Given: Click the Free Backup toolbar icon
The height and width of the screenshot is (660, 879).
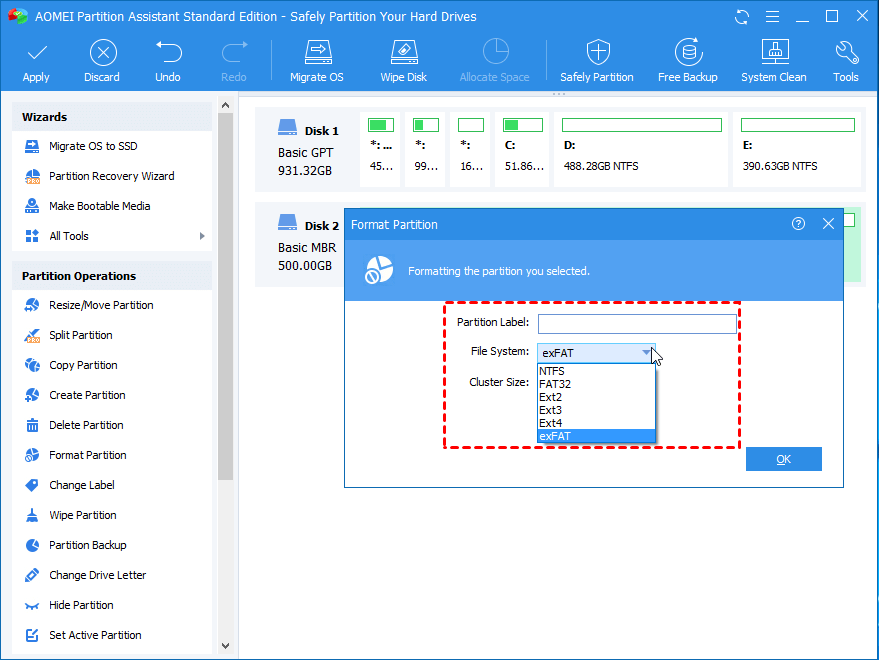Looking at the screenshot, I should pos(687,53).
